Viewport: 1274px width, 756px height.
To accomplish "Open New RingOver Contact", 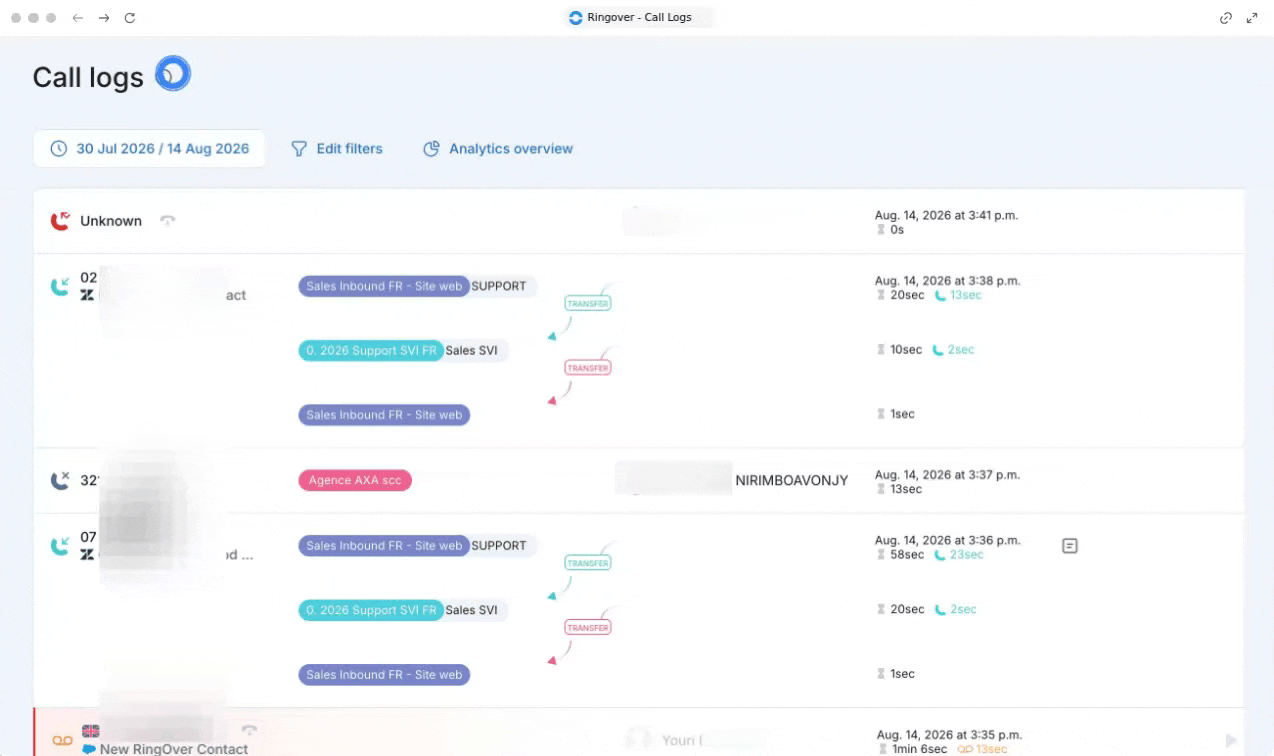I will (174, 749).
